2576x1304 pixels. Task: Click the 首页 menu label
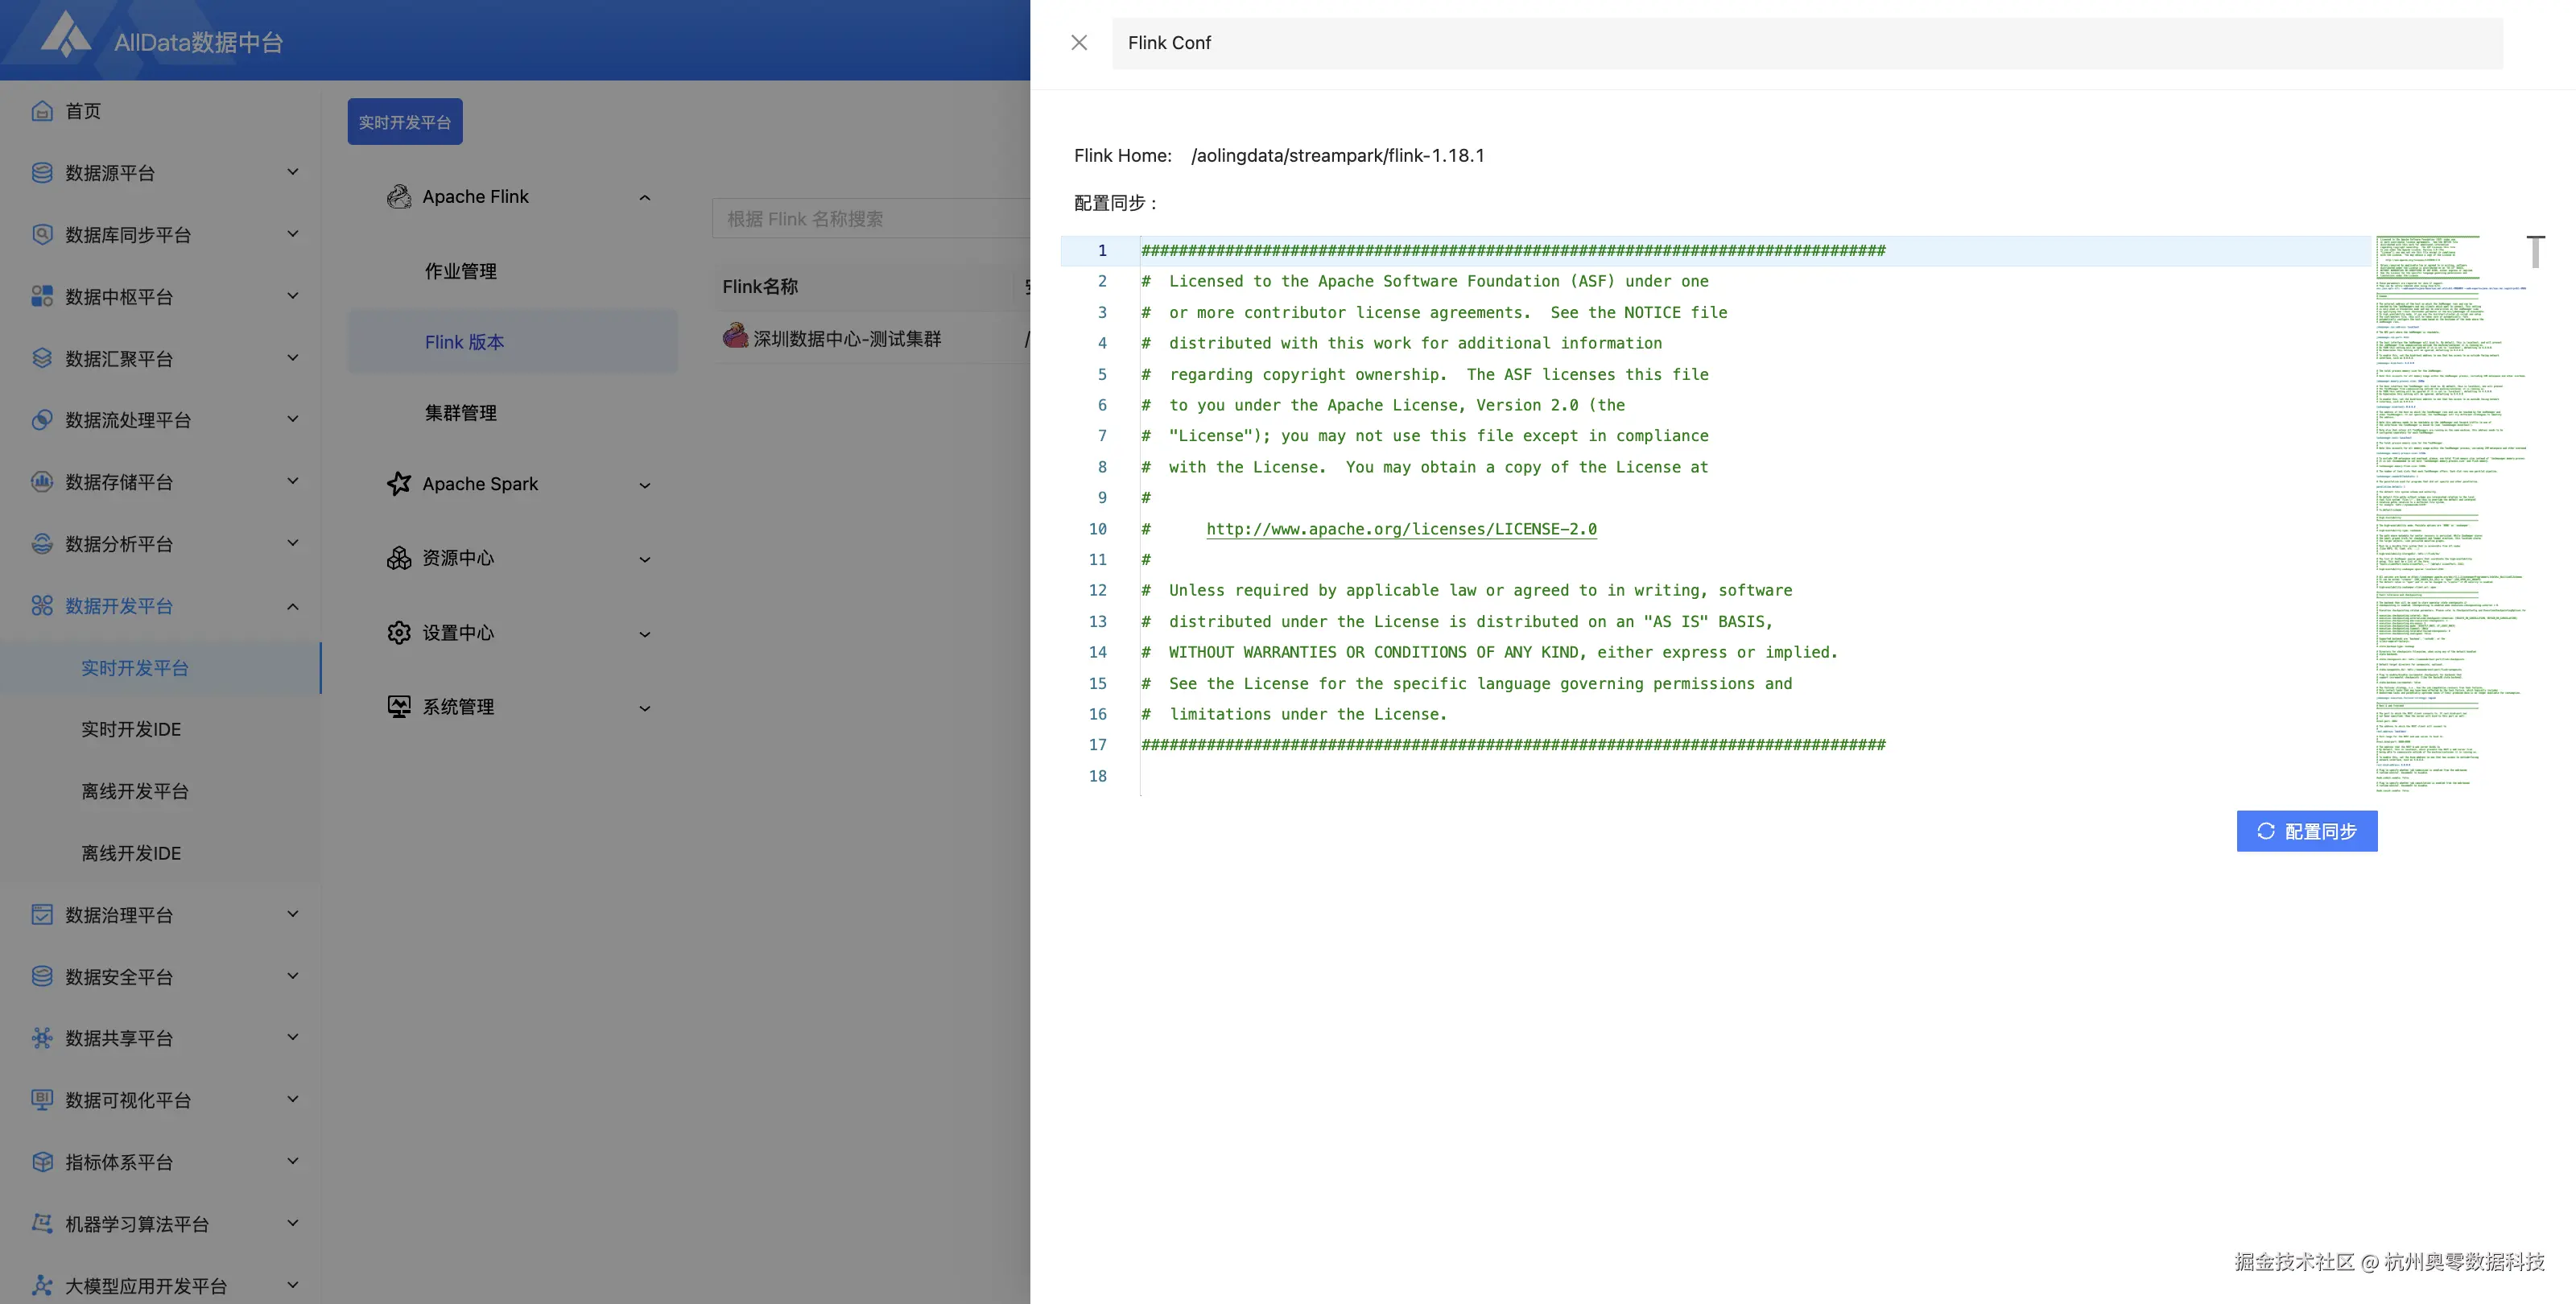pos(83,111)
